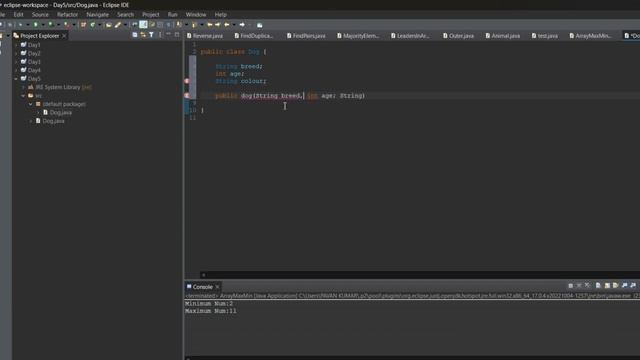Open Project Explorer View Menu dots
640x360 pixels.
pos(160,35)
